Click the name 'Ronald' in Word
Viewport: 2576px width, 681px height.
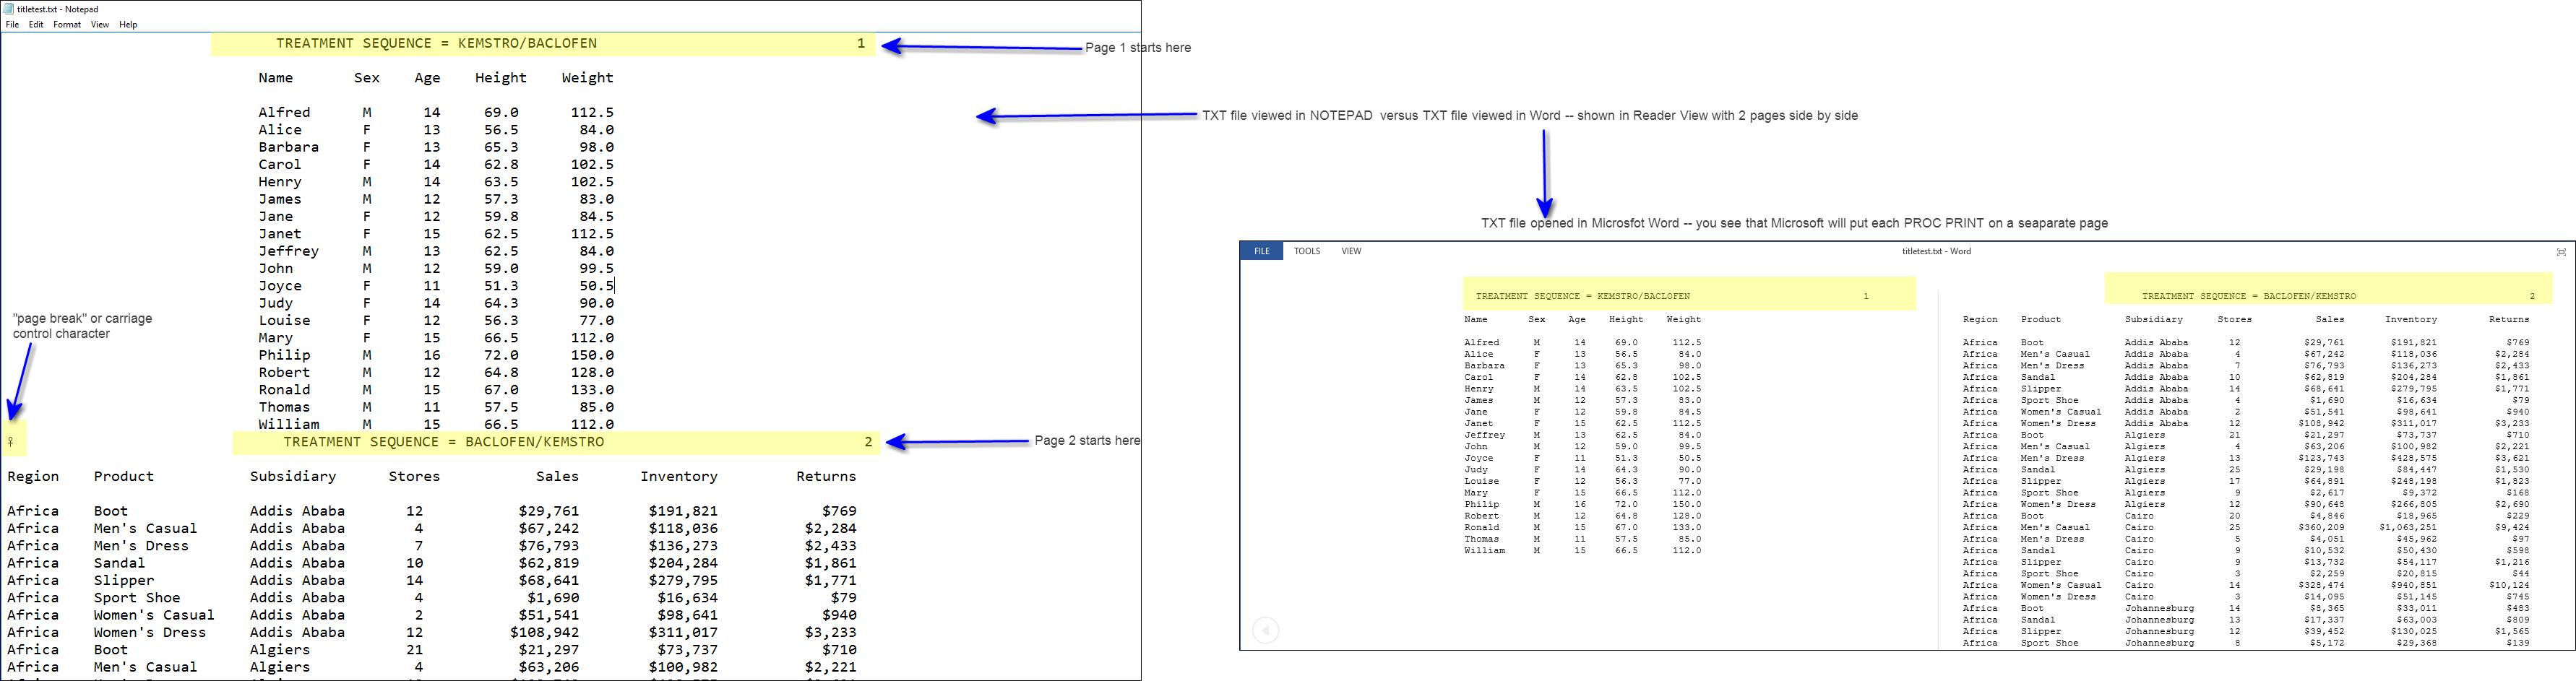pyautogui.click(x=1481, y=527)
